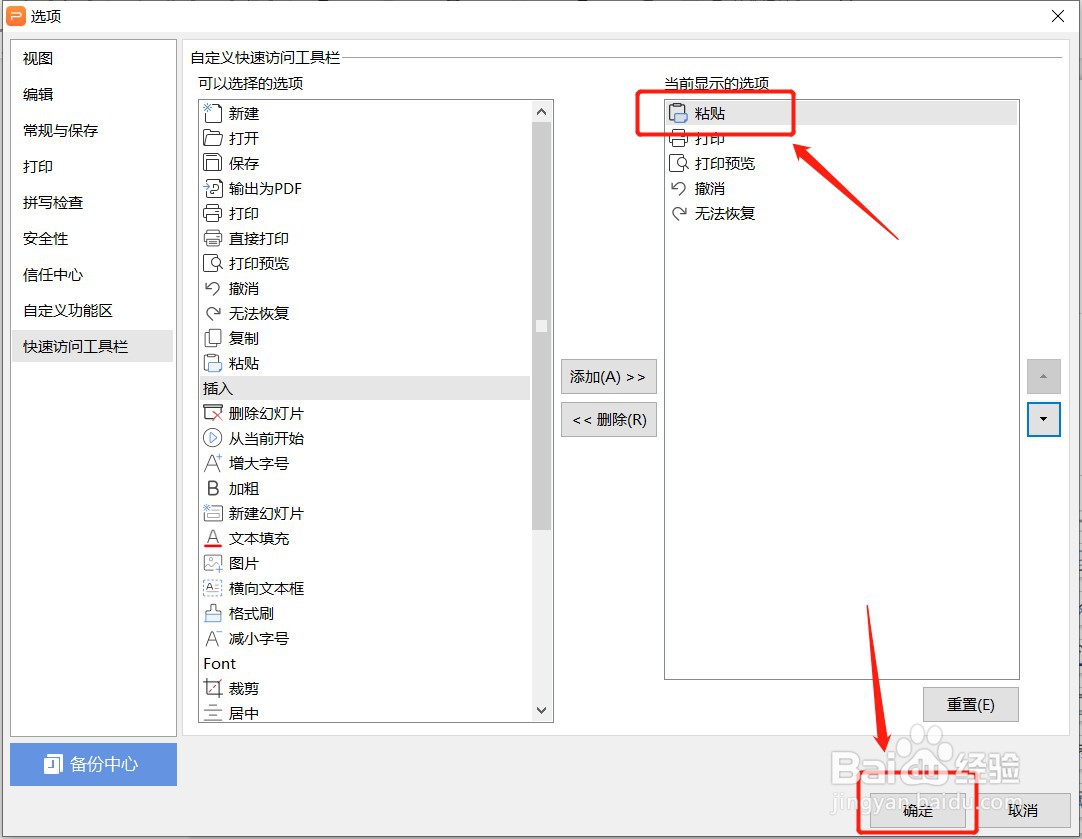Click the 取消 cancel button
Image resolution: width=1082 pixels, height=839 pixels.
coord(1023,810)
